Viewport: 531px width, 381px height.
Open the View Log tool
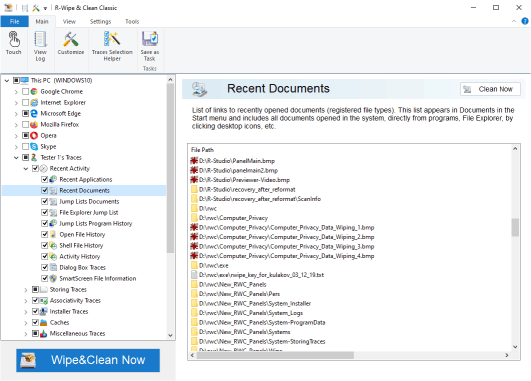click(x=40, y=46)
